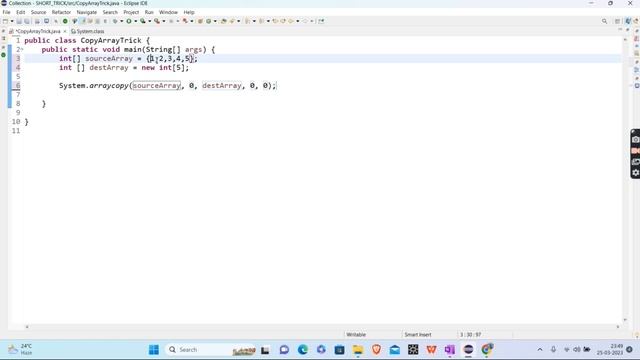
Task: Click the Save All toolbar icon
Action: (27, 21)
